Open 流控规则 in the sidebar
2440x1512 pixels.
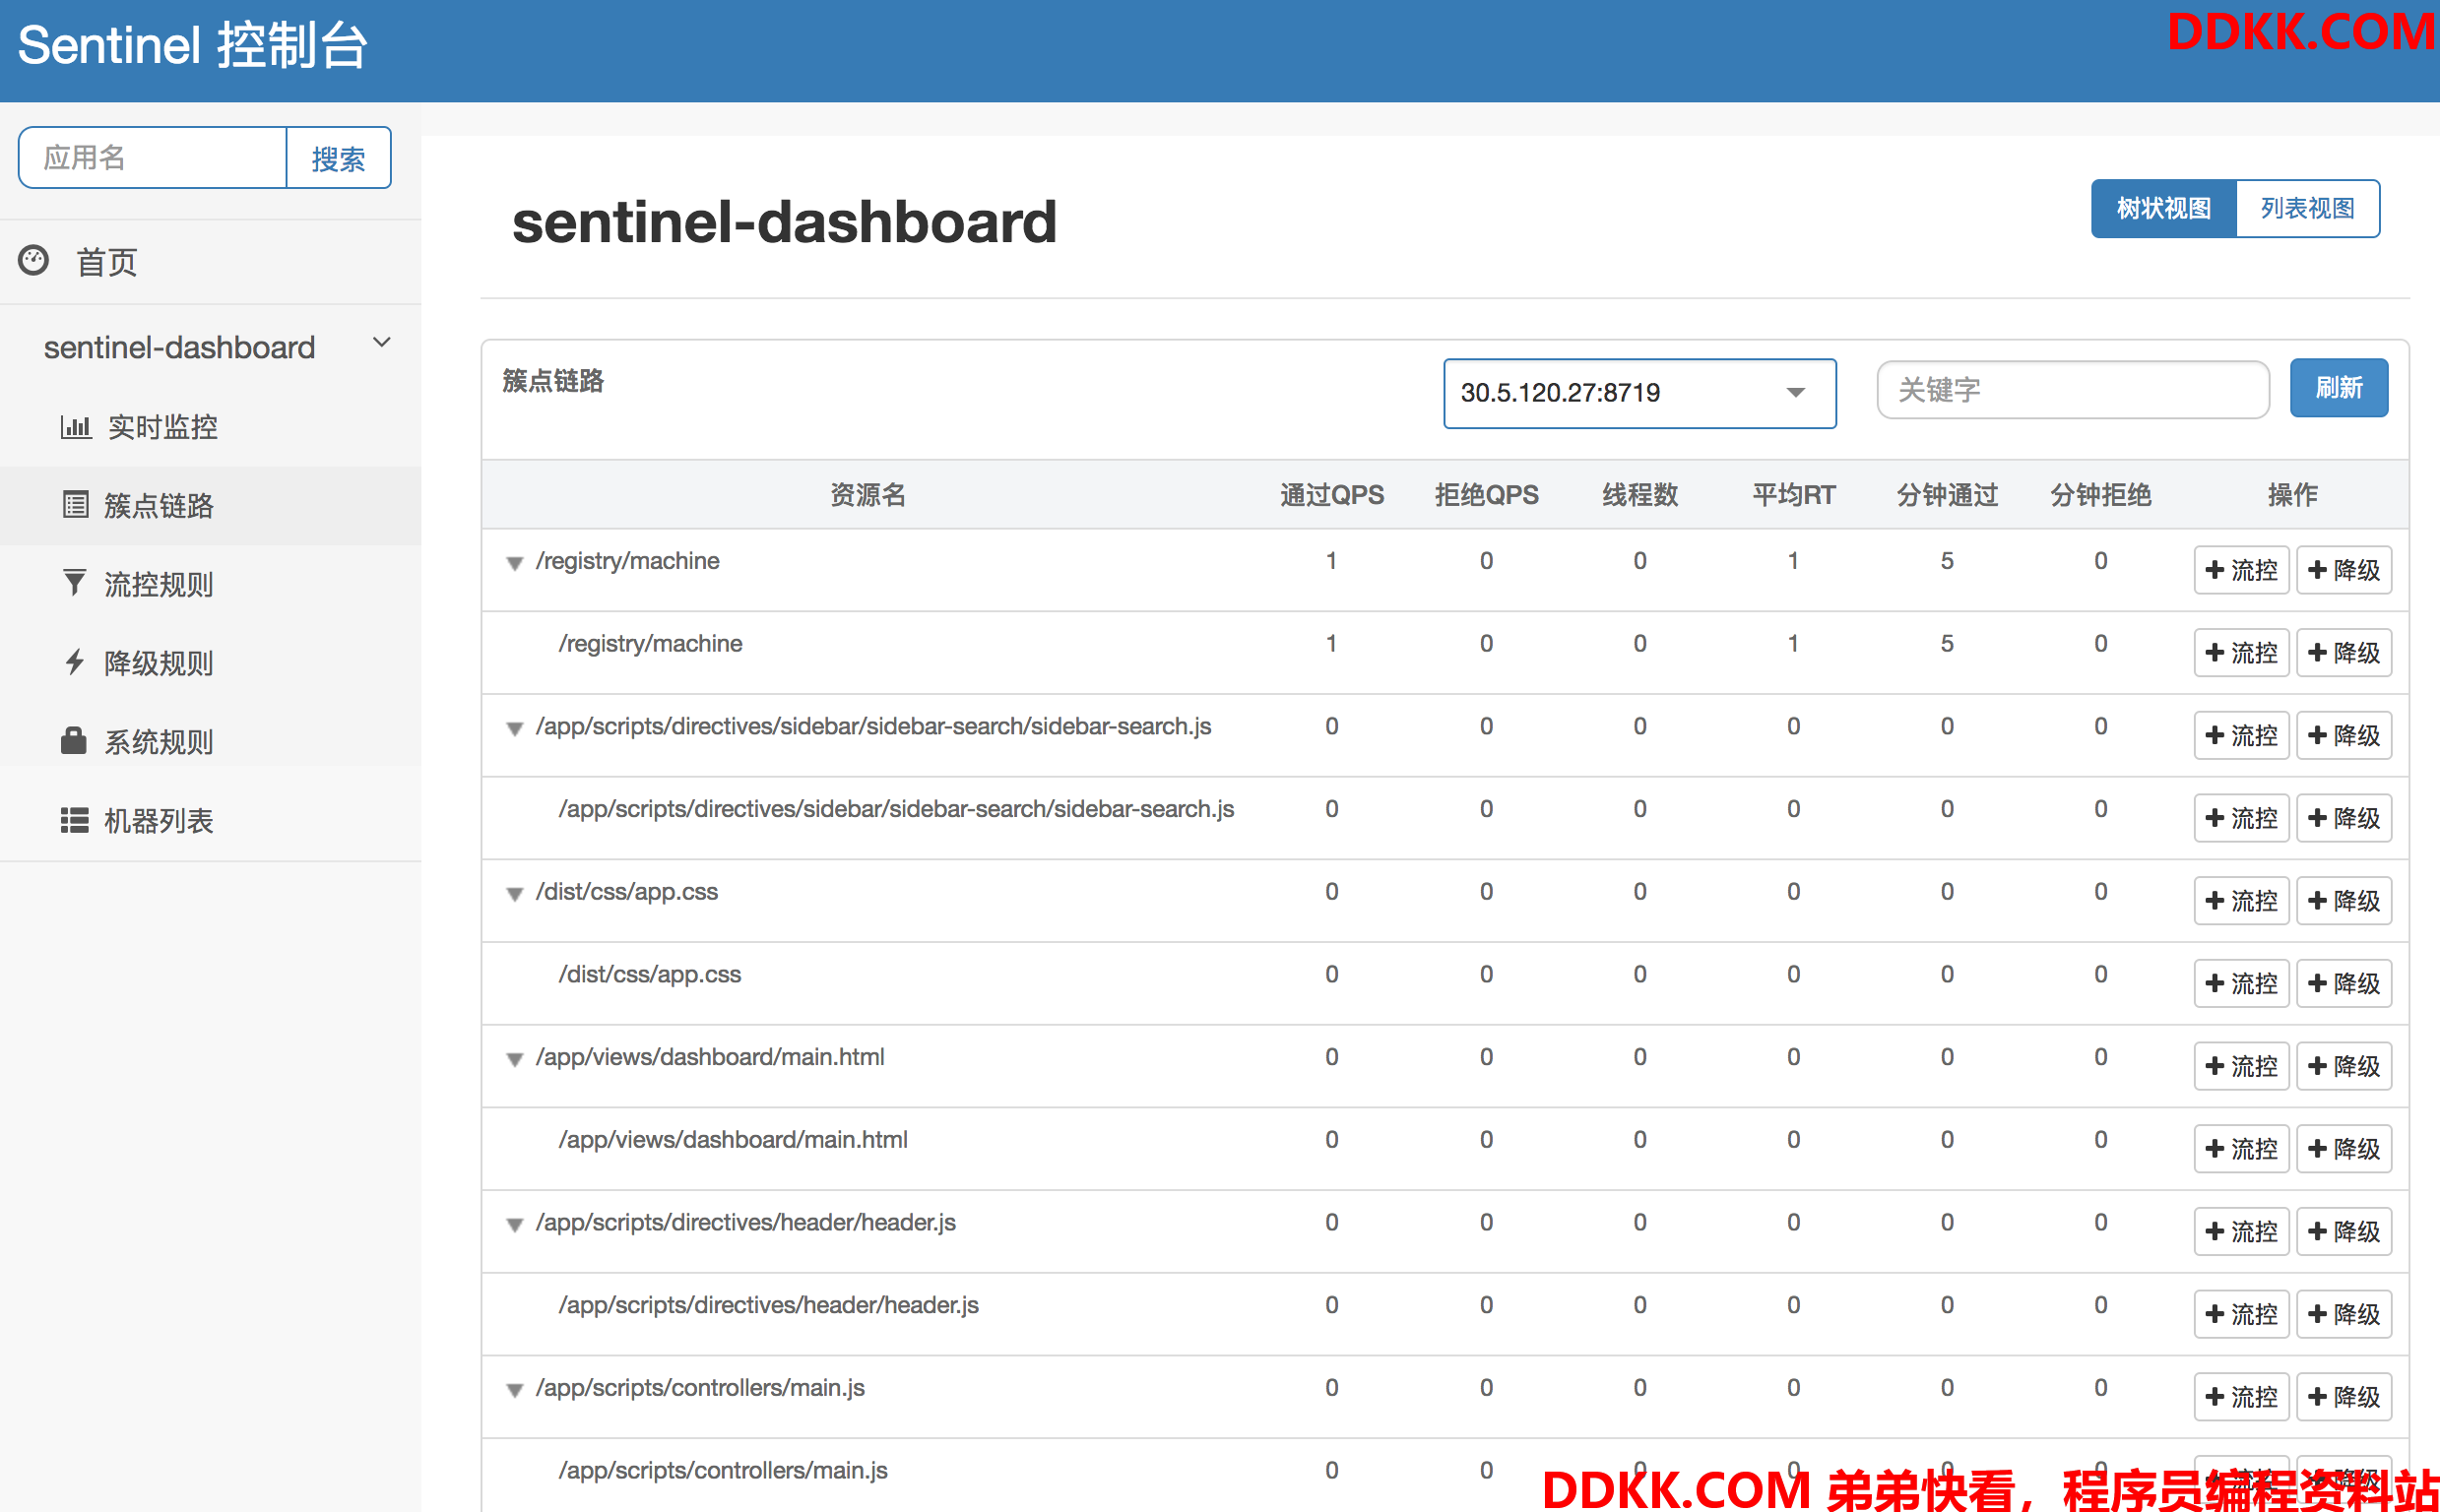[x=210, y=584]
